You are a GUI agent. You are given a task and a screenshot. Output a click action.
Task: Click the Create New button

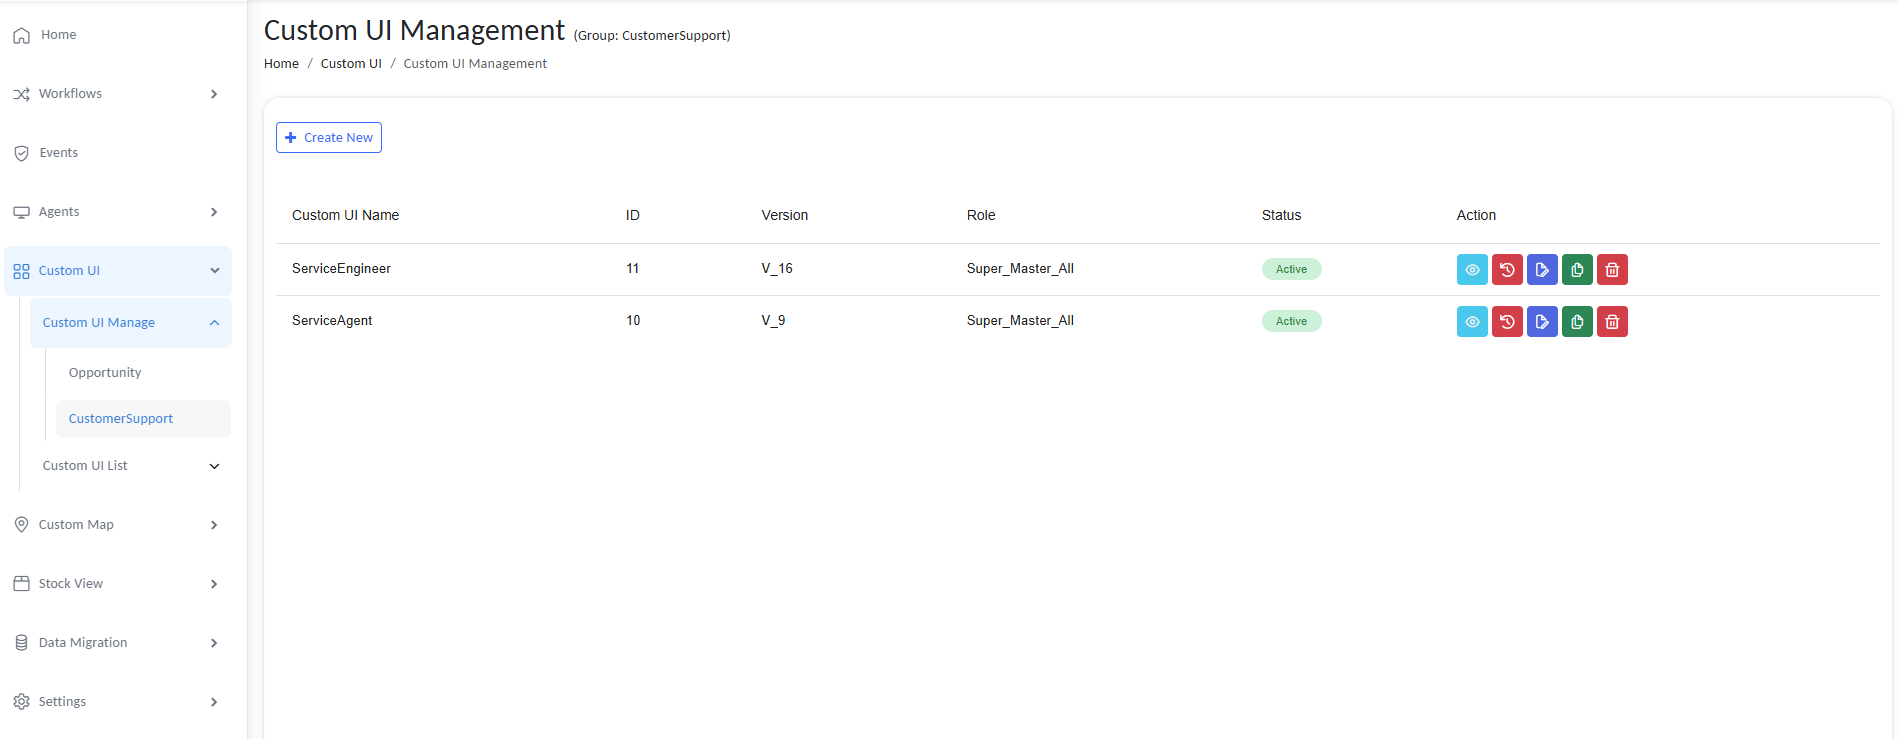pyautogui.click(x=329, y=138)
